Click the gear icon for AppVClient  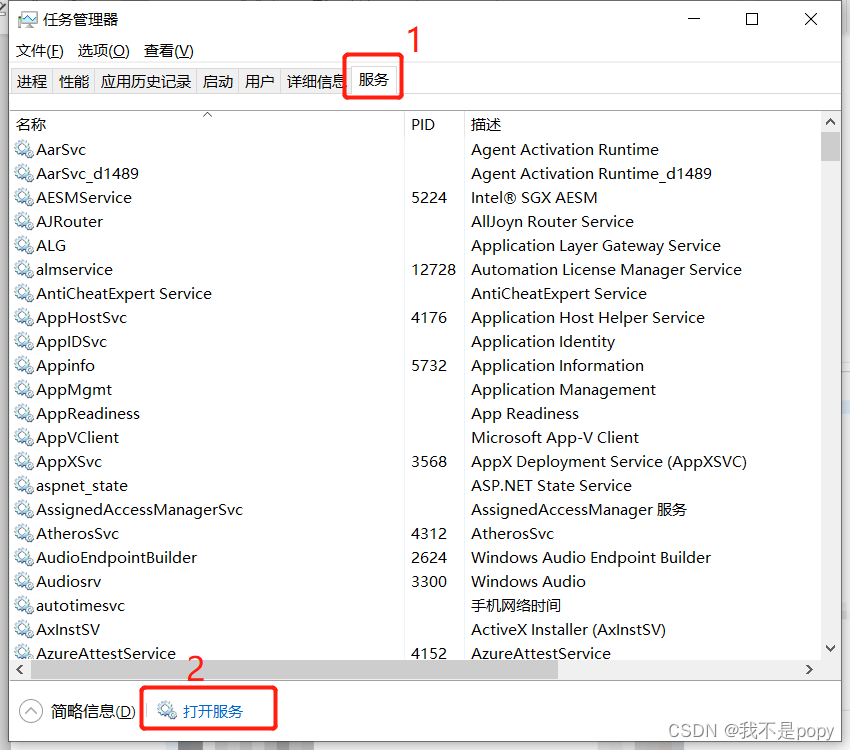24,437
